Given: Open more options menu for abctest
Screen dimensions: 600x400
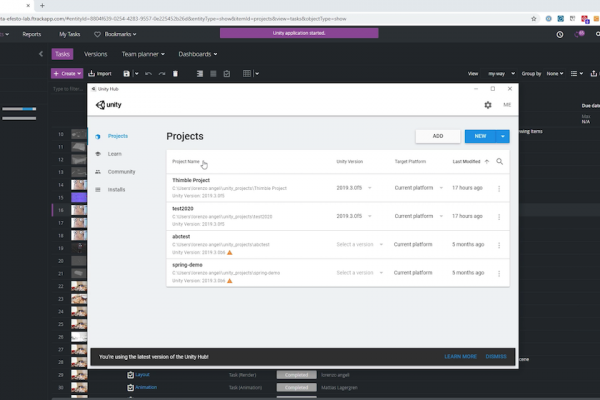Looking at the screenshot, I should pos(499,245).
